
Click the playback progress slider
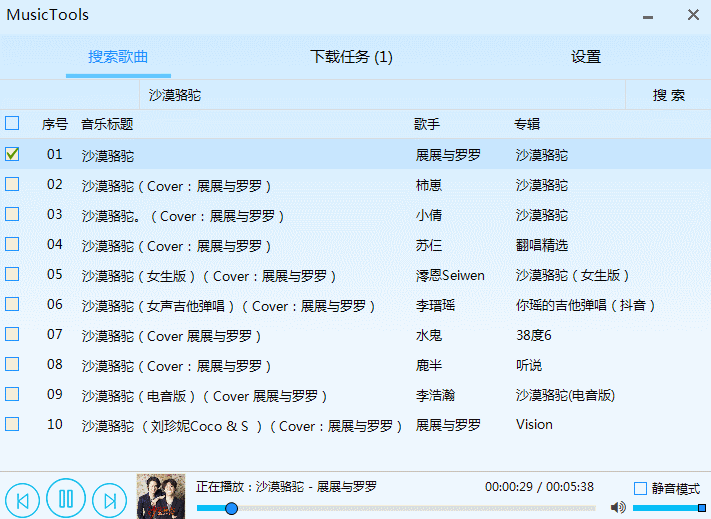pyautogui.click(x=400, y=508)
